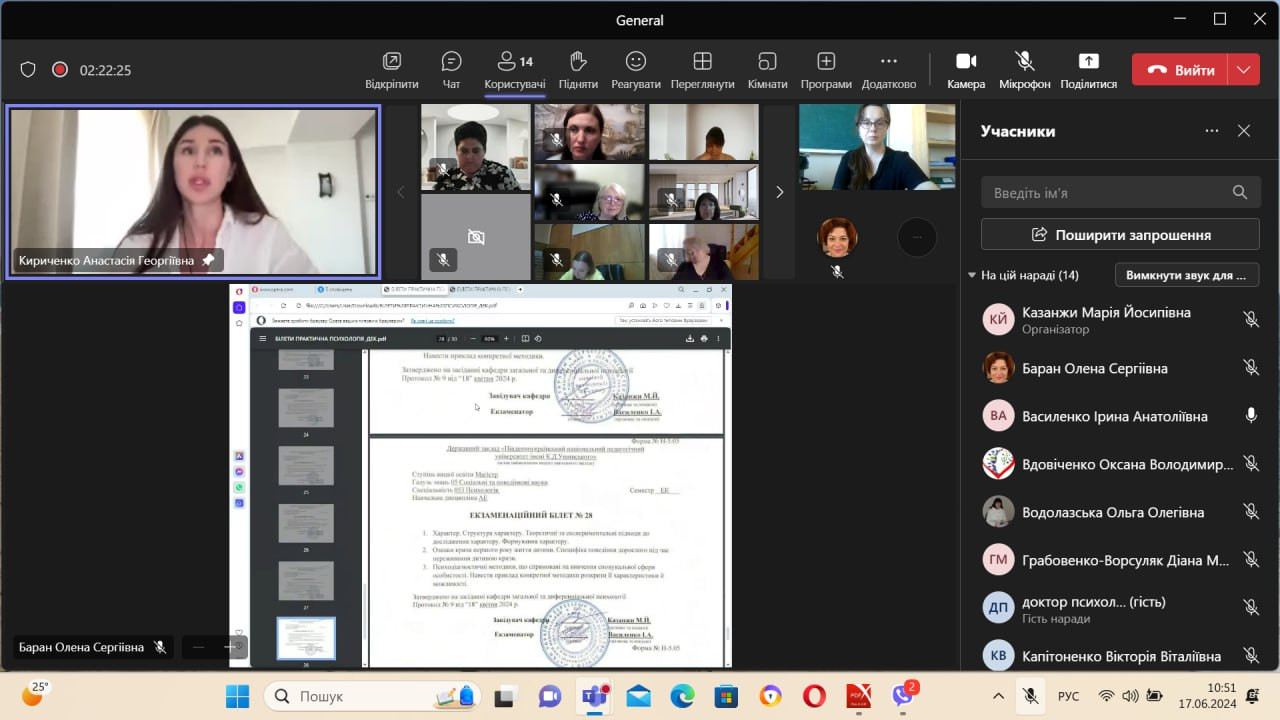Open the Переглянути view options menu
The image size is (1280, 720).
pos(703,70)
